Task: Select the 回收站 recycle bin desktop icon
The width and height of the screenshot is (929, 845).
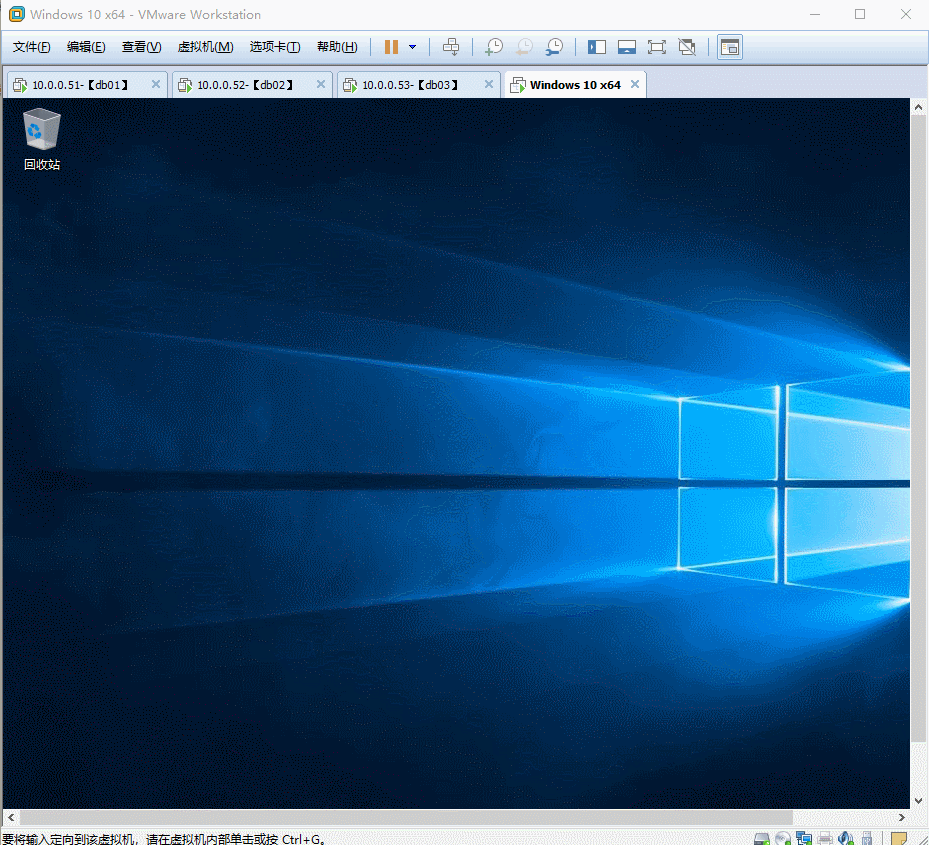Action: click(41, 140)
